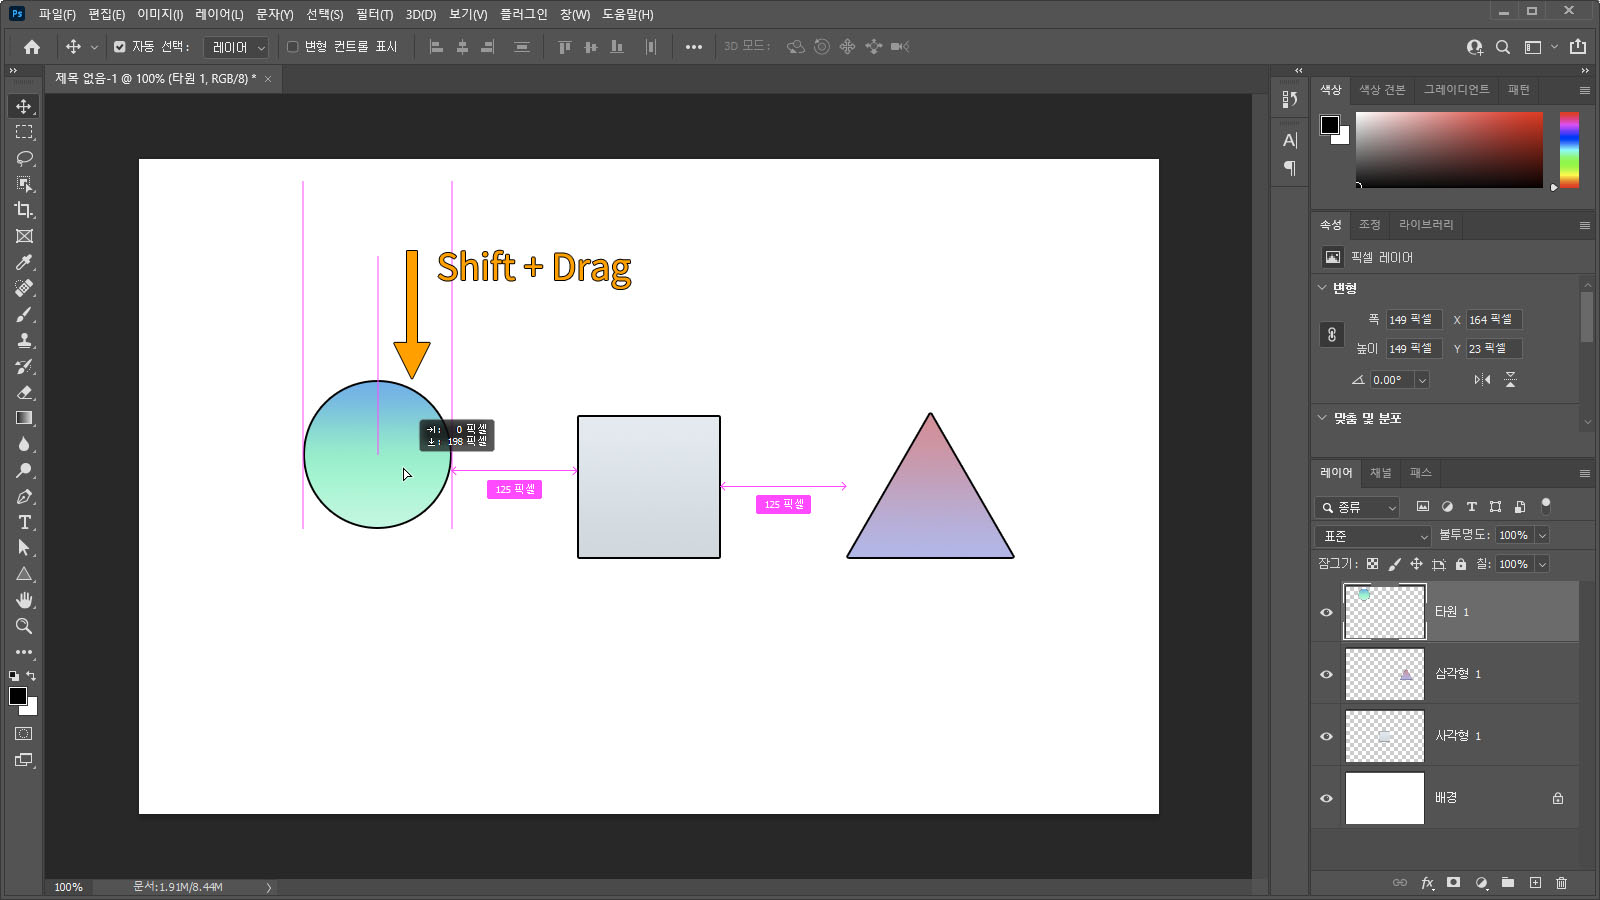Click the rainbow hue slider strip

click(1569, 150)
